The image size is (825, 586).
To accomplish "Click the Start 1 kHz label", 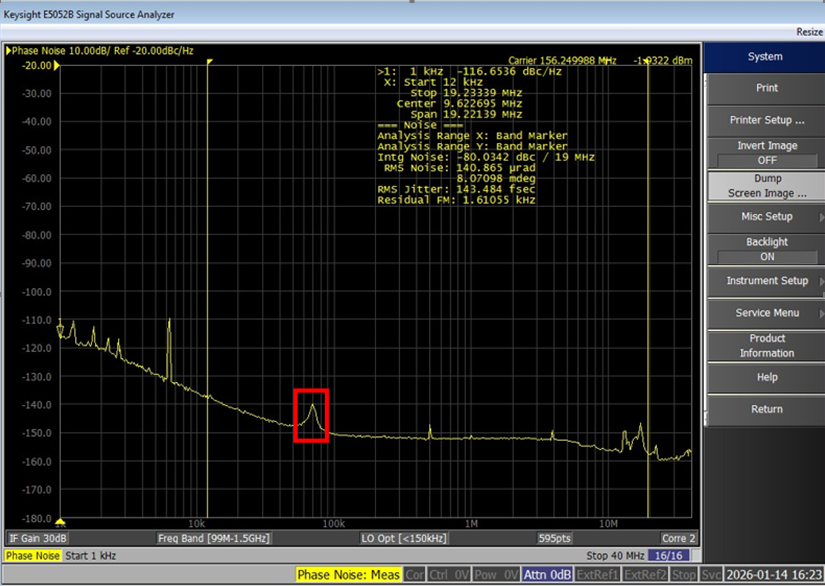I will 90,556.
